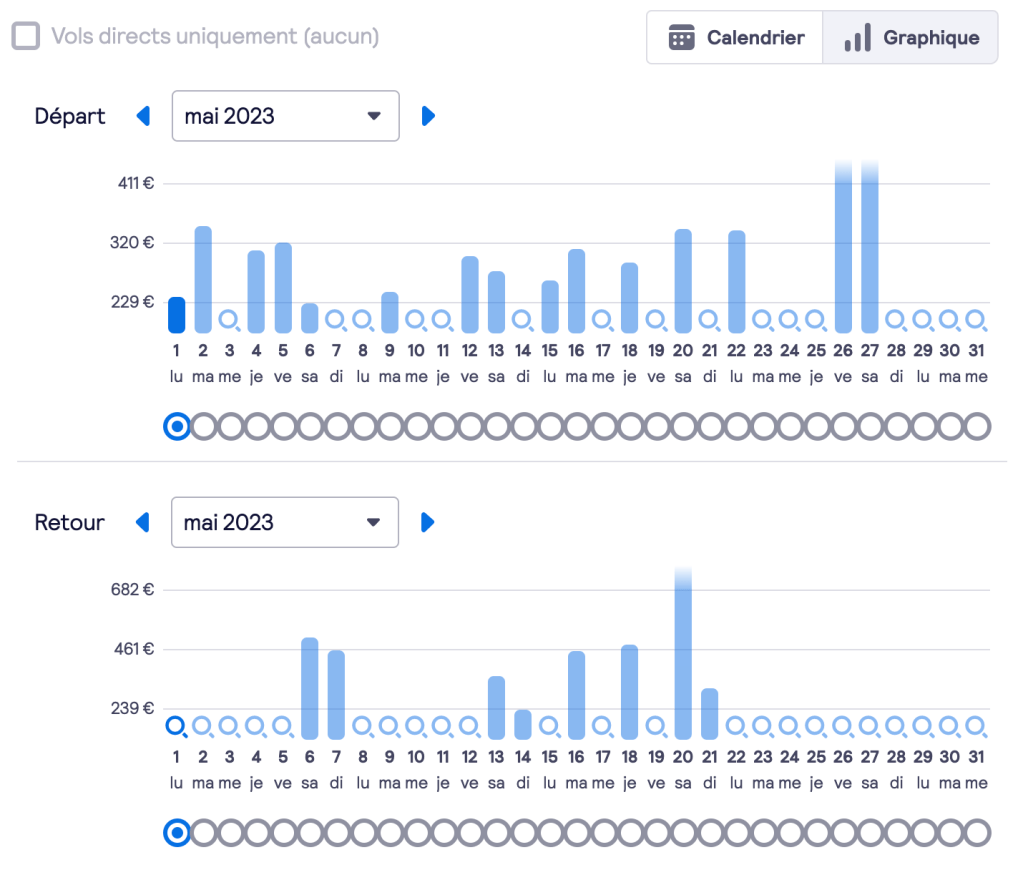1023x870 pixels.
Task: Switch to Graphique view
Action: click(910, 38)
